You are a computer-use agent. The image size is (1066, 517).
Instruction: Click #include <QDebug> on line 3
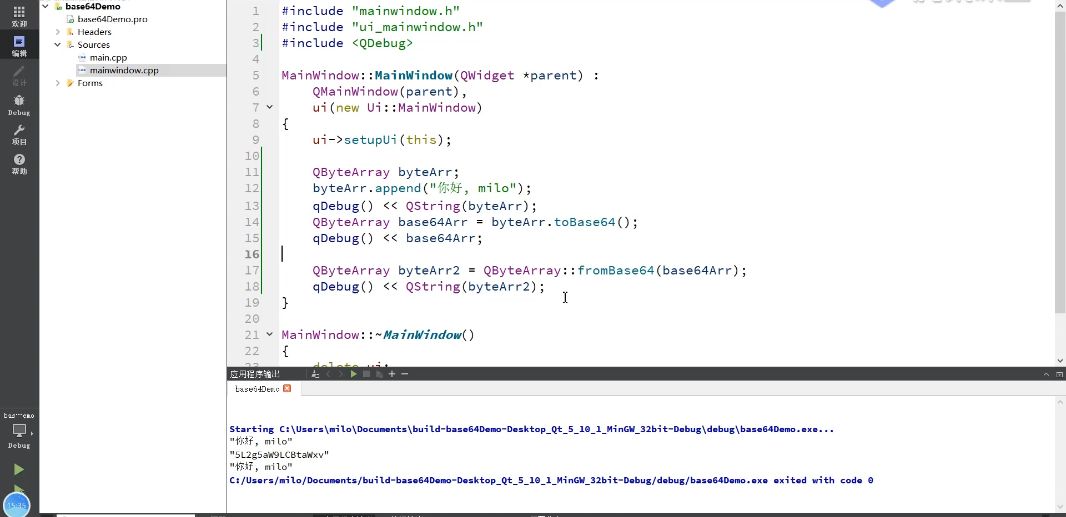click(x=347, y=43)
